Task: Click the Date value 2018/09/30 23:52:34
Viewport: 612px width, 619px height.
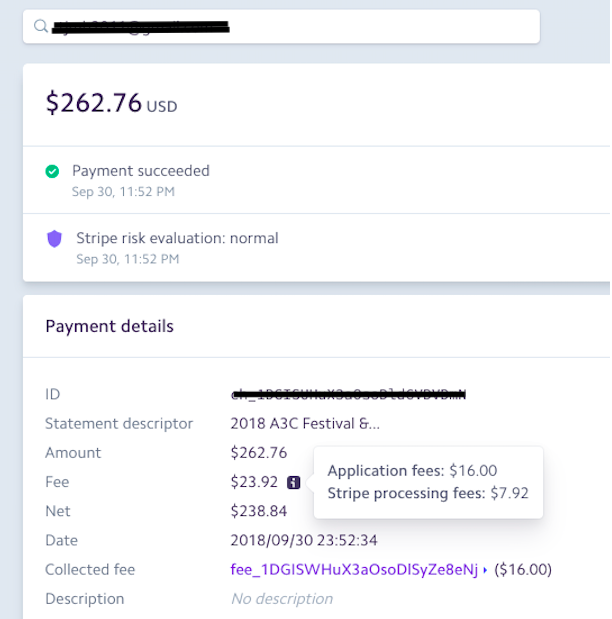Action: tap(304, 540)
